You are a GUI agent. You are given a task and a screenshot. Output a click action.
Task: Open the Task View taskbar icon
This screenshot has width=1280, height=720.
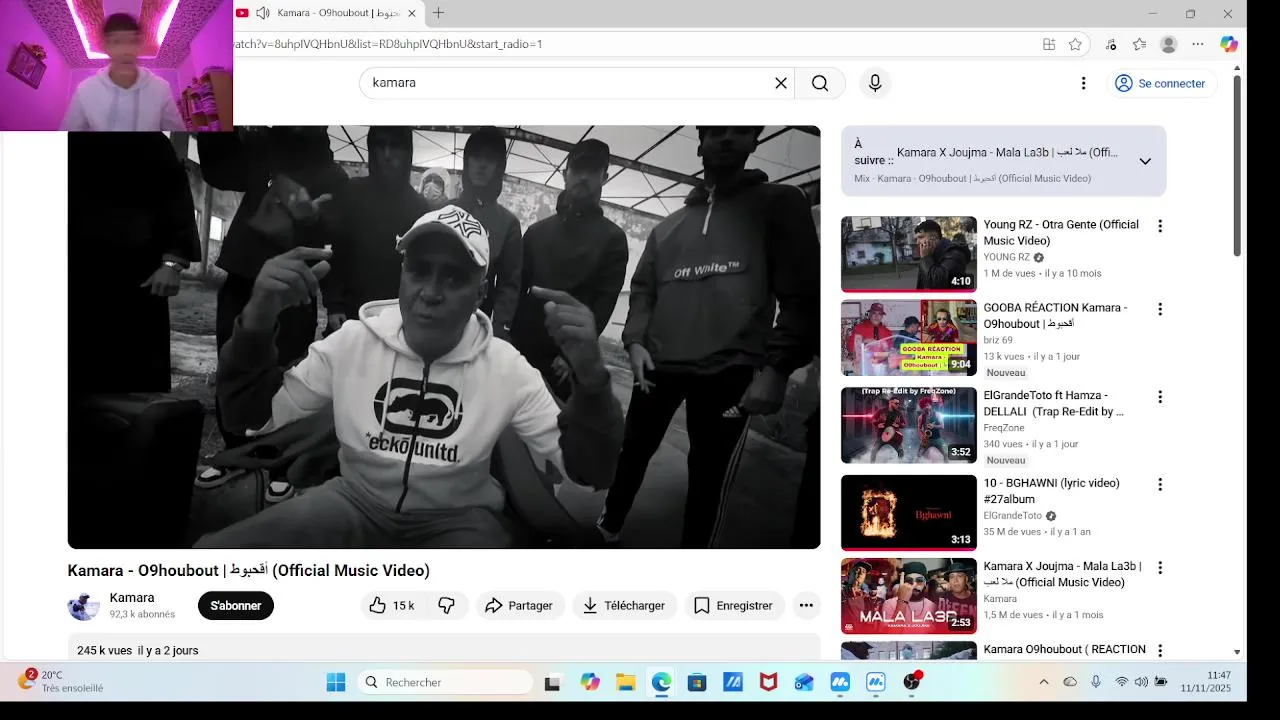tap(552, 682)
